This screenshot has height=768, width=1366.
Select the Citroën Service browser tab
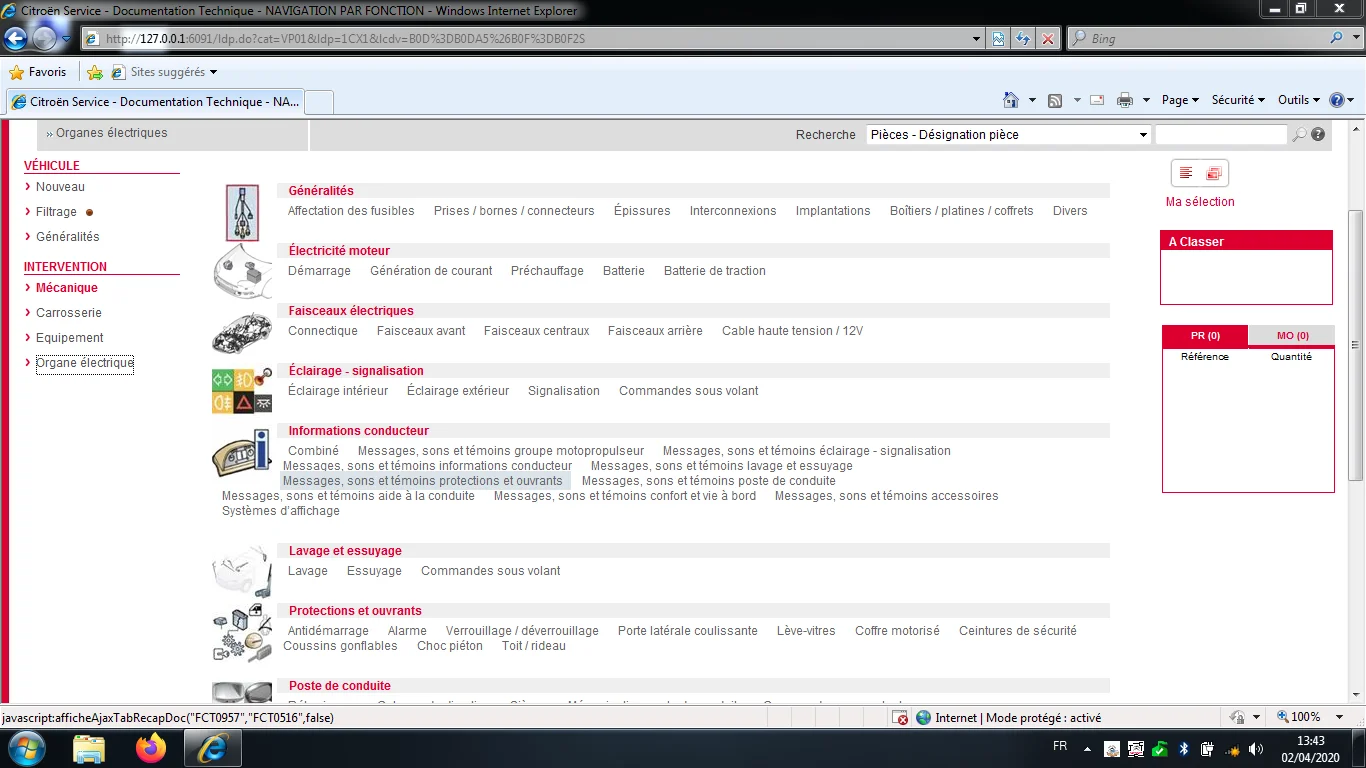[154, 102]
